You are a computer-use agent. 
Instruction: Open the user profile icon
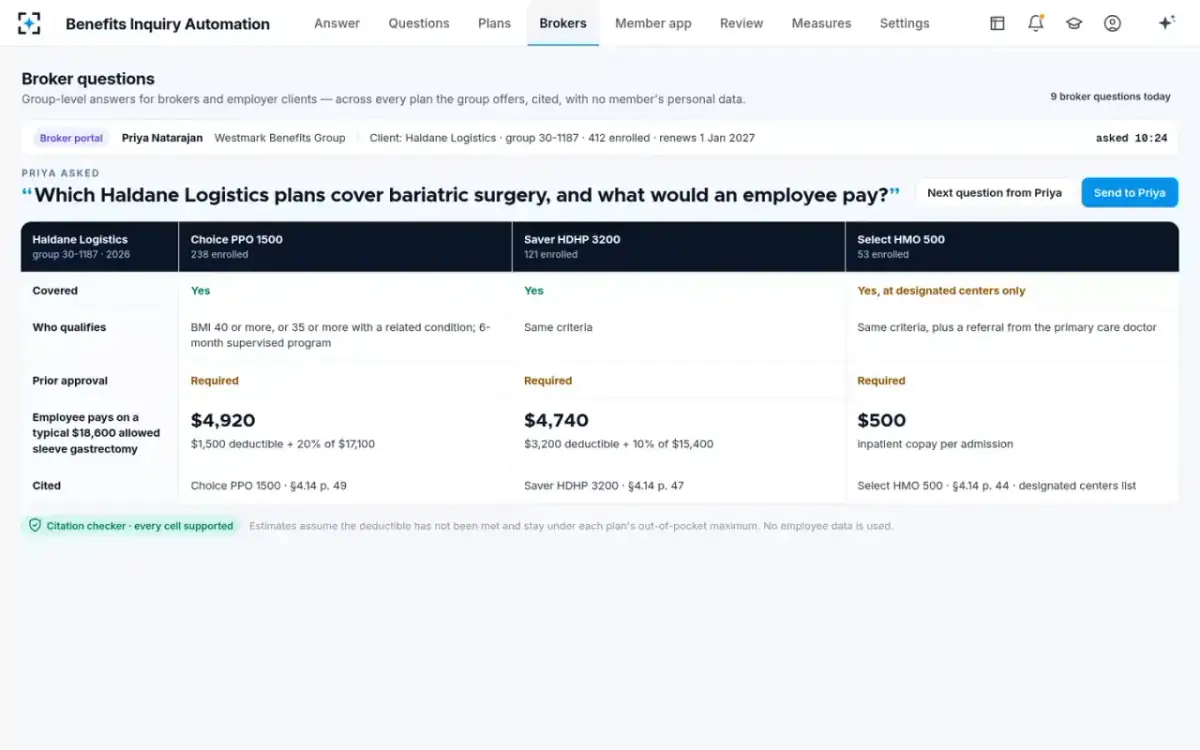tap(1112, 23)
